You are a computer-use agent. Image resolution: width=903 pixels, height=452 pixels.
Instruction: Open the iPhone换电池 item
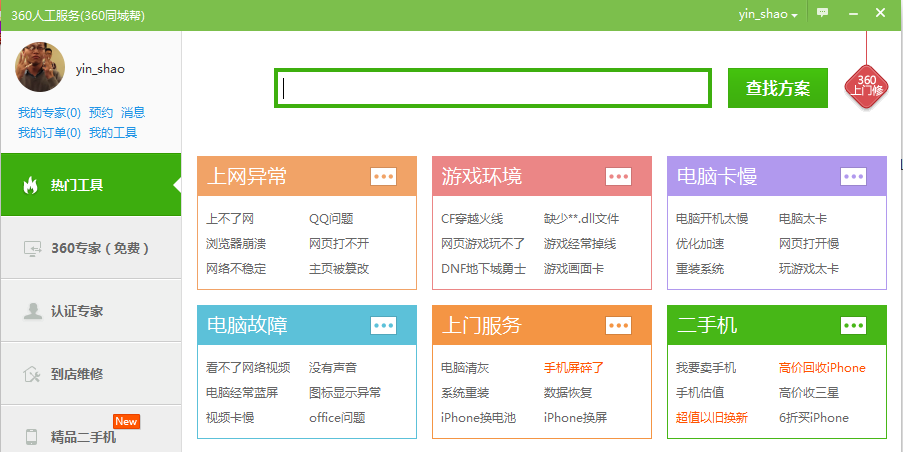tap(478, 417)
